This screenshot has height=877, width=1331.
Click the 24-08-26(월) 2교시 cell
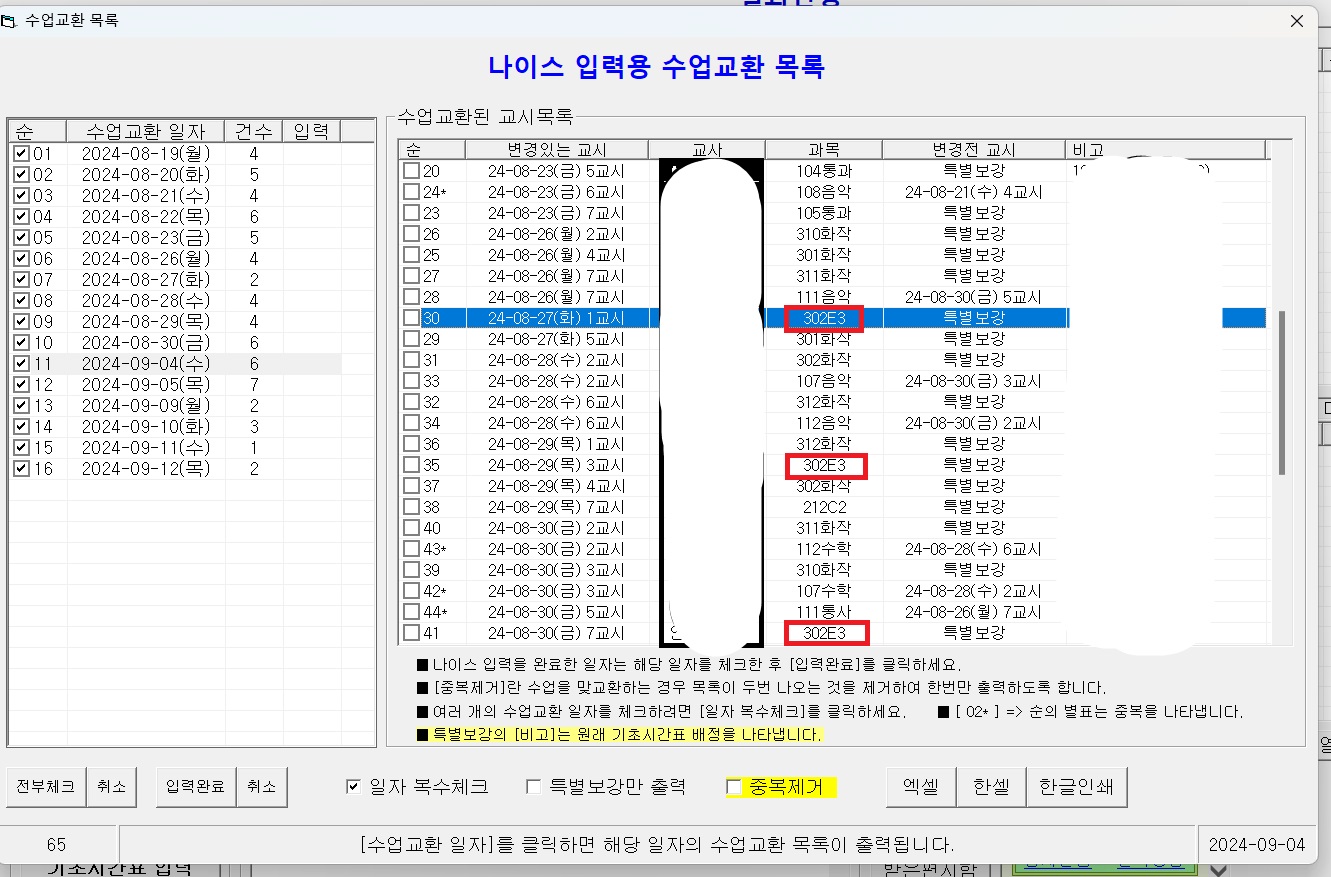556,234
